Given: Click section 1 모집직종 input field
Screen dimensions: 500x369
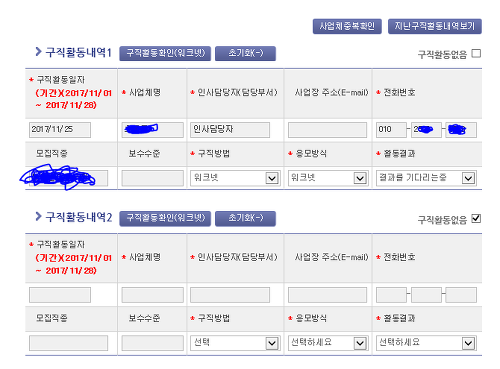Looking at the screenshot, I should click(68, 178).
